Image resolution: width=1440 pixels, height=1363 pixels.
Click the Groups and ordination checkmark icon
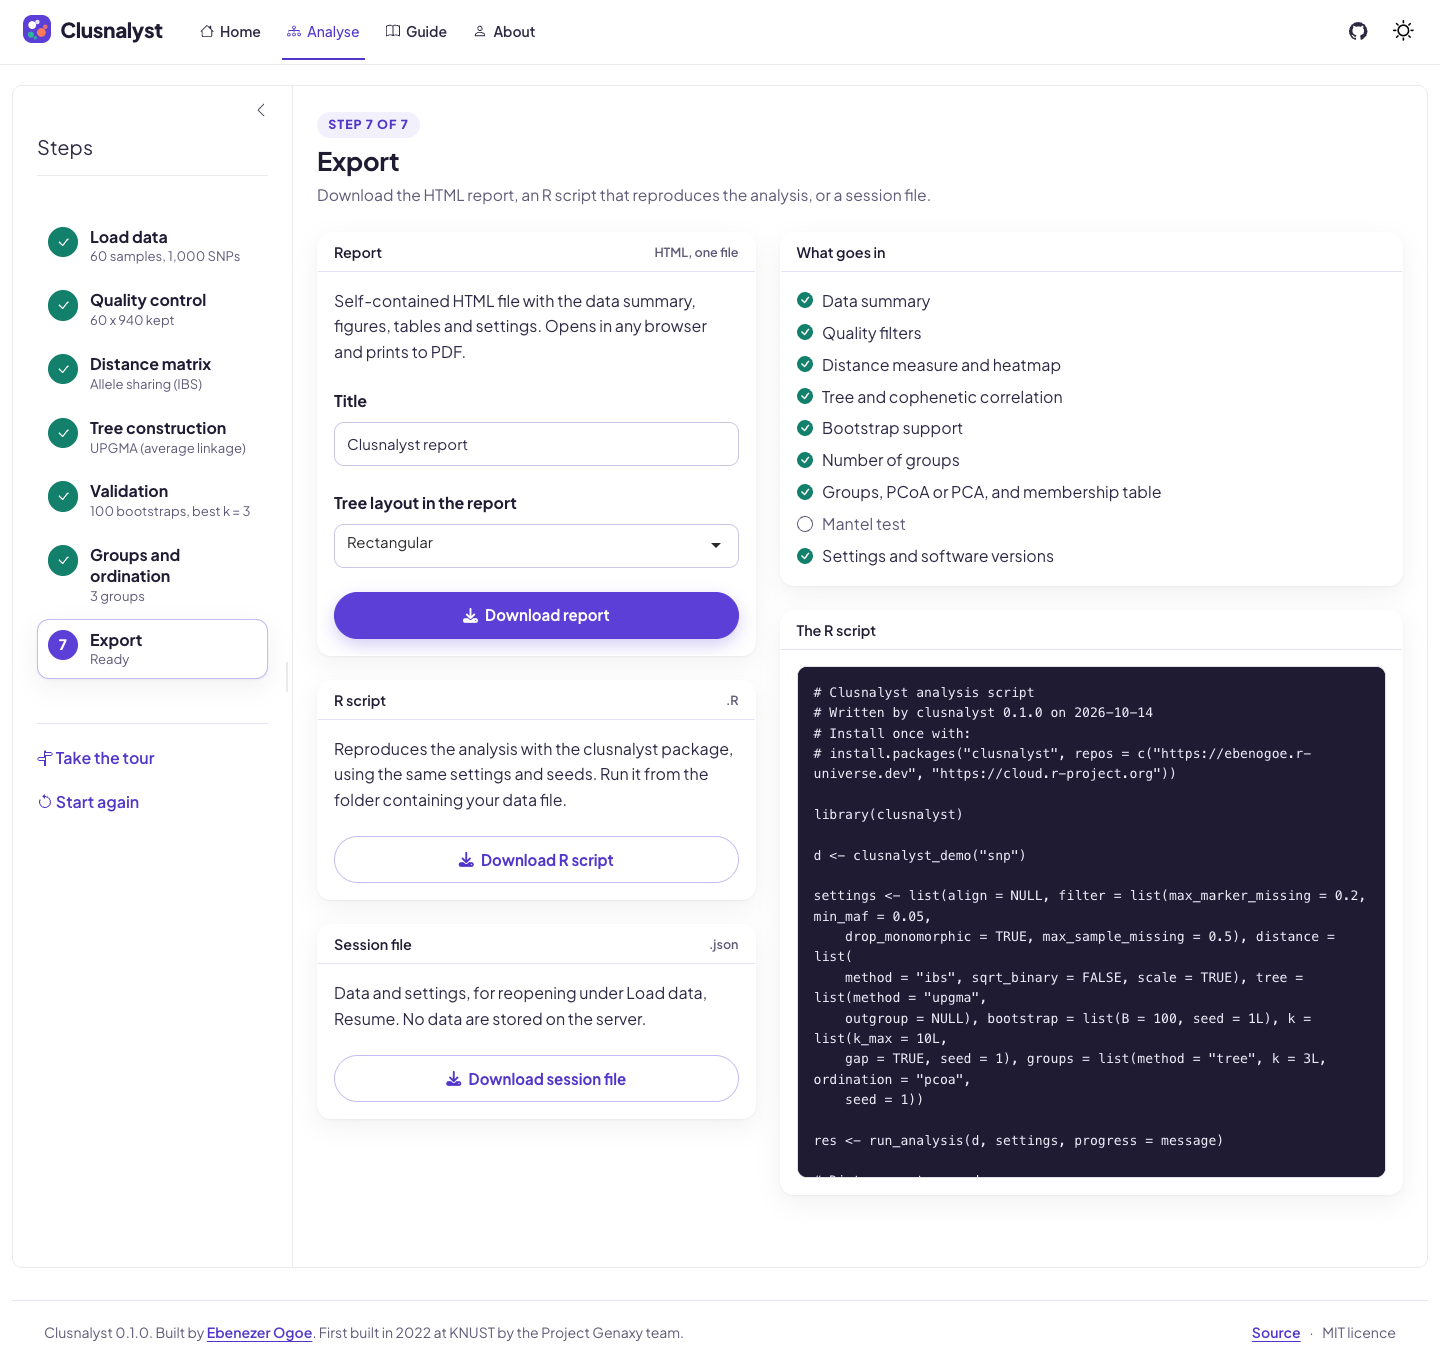[x=63, y=560]
